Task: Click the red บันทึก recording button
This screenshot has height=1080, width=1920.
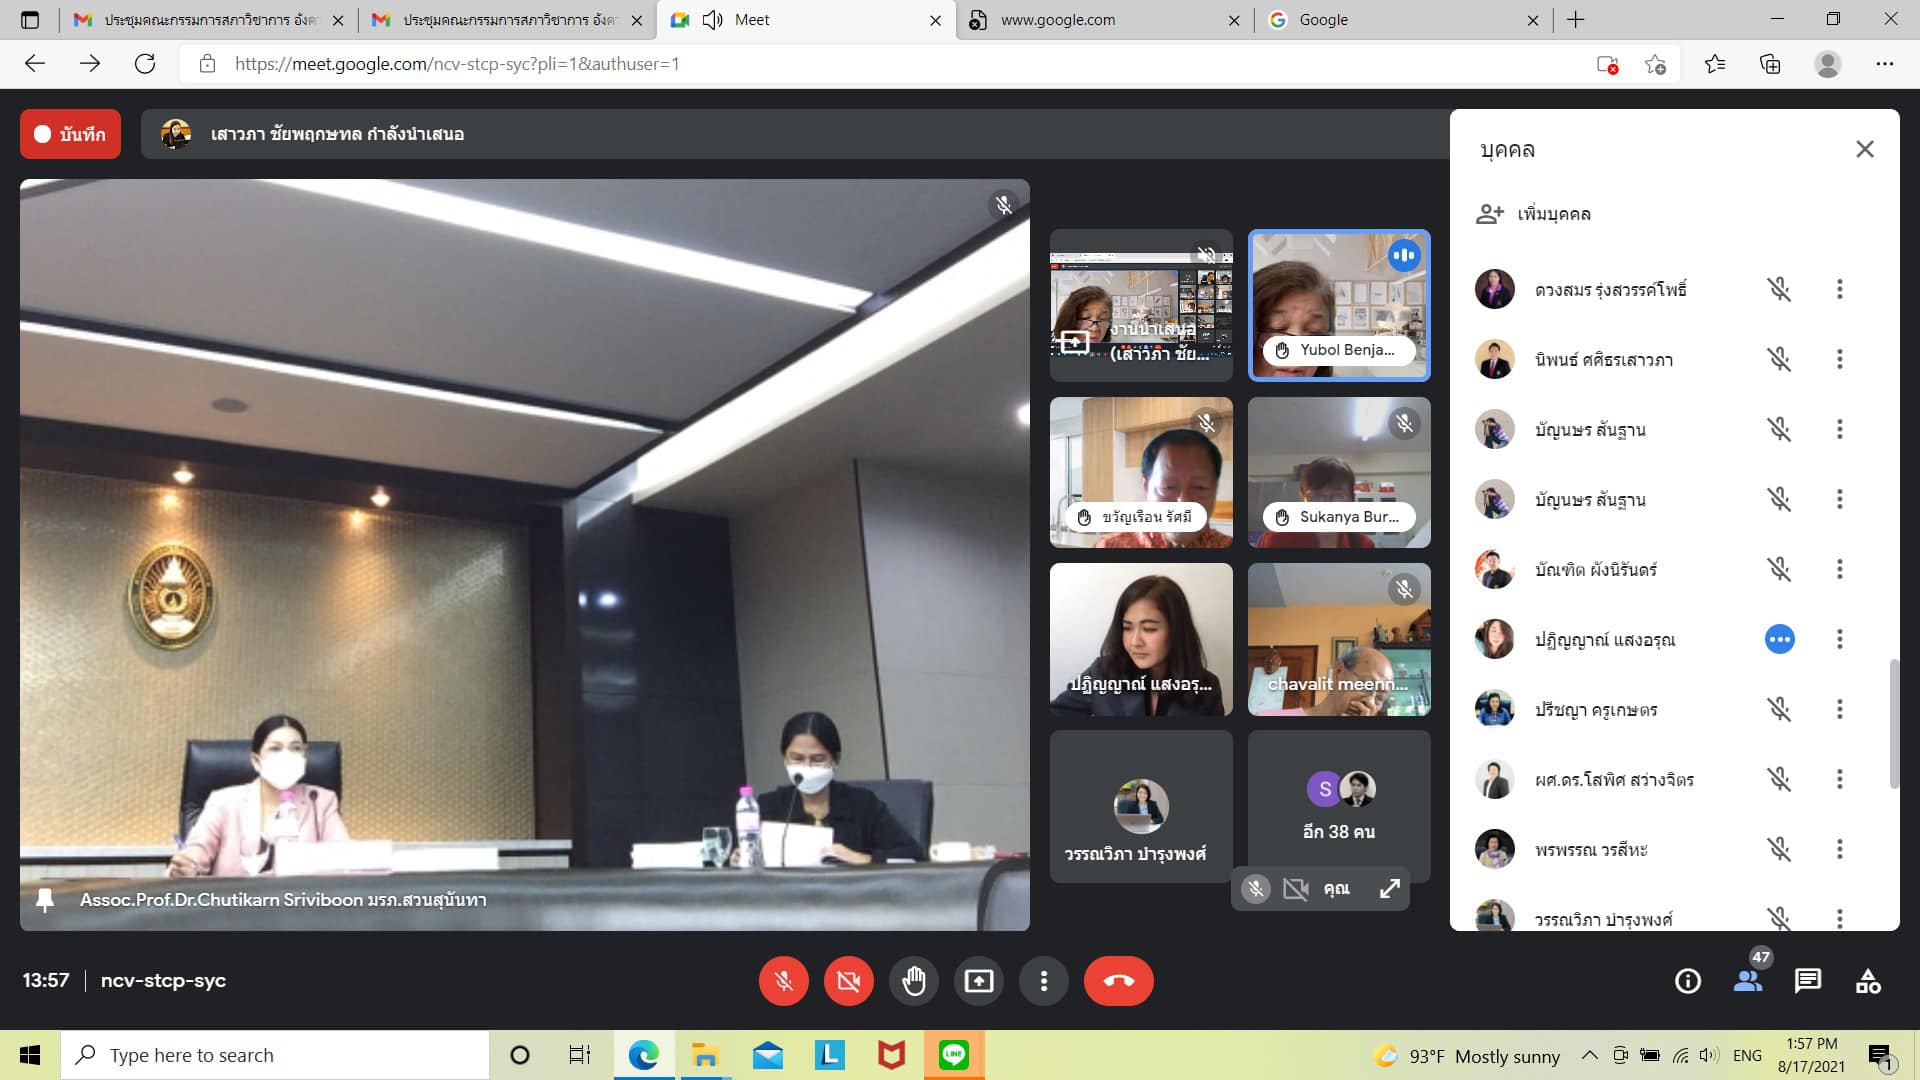Action: point(70,134)
